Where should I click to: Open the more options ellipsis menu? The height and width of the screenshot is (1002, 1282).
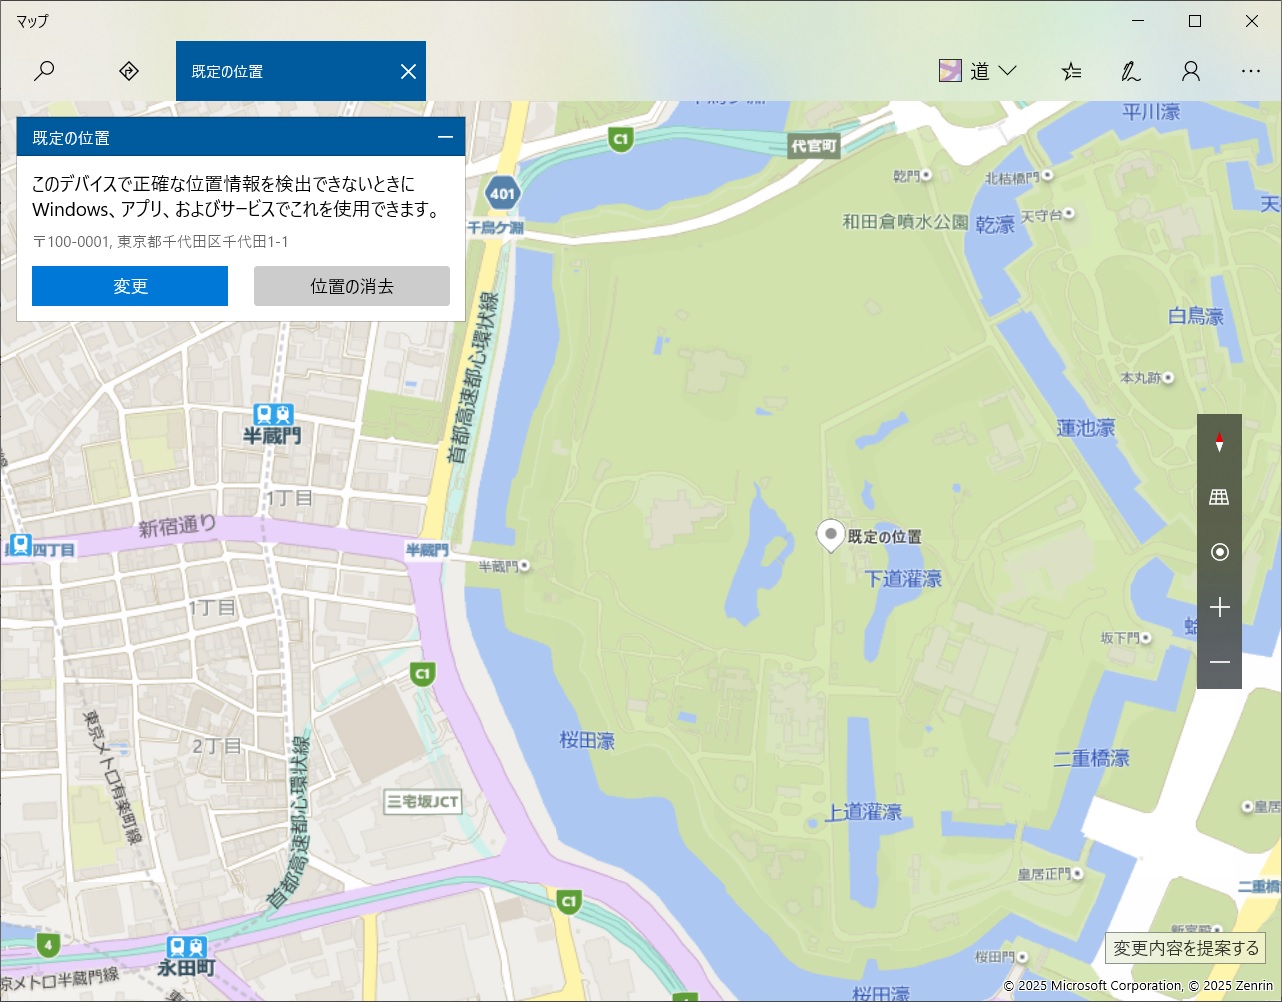tap(1251, 71)
